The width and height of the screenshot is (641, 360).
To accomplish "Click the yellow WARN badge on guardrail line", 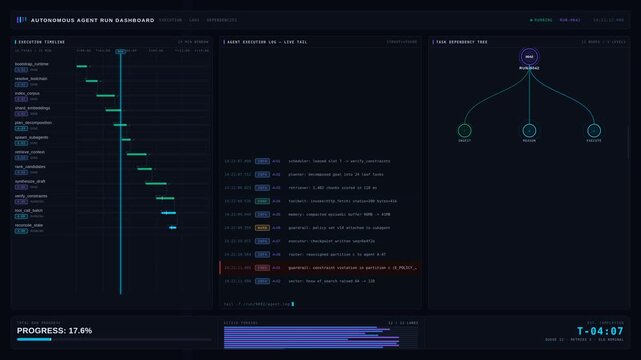I will pos(262,228).
